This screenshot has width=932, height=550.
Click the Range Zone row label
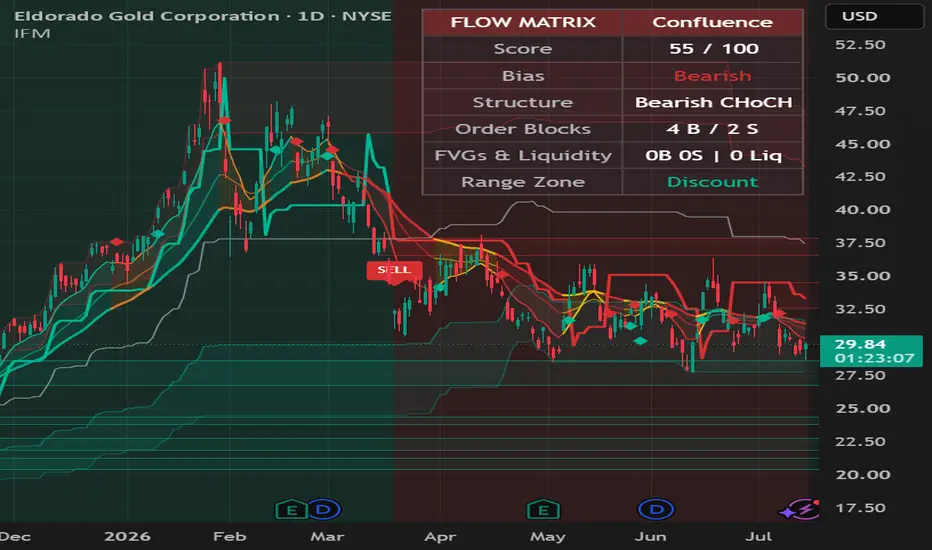click(x=522, y=182)
